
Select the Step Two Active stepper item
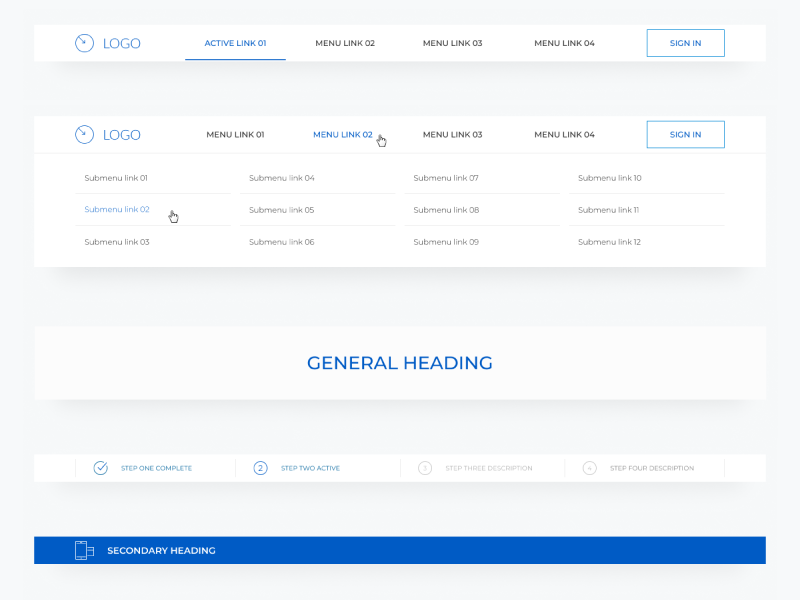click(310, 467)
